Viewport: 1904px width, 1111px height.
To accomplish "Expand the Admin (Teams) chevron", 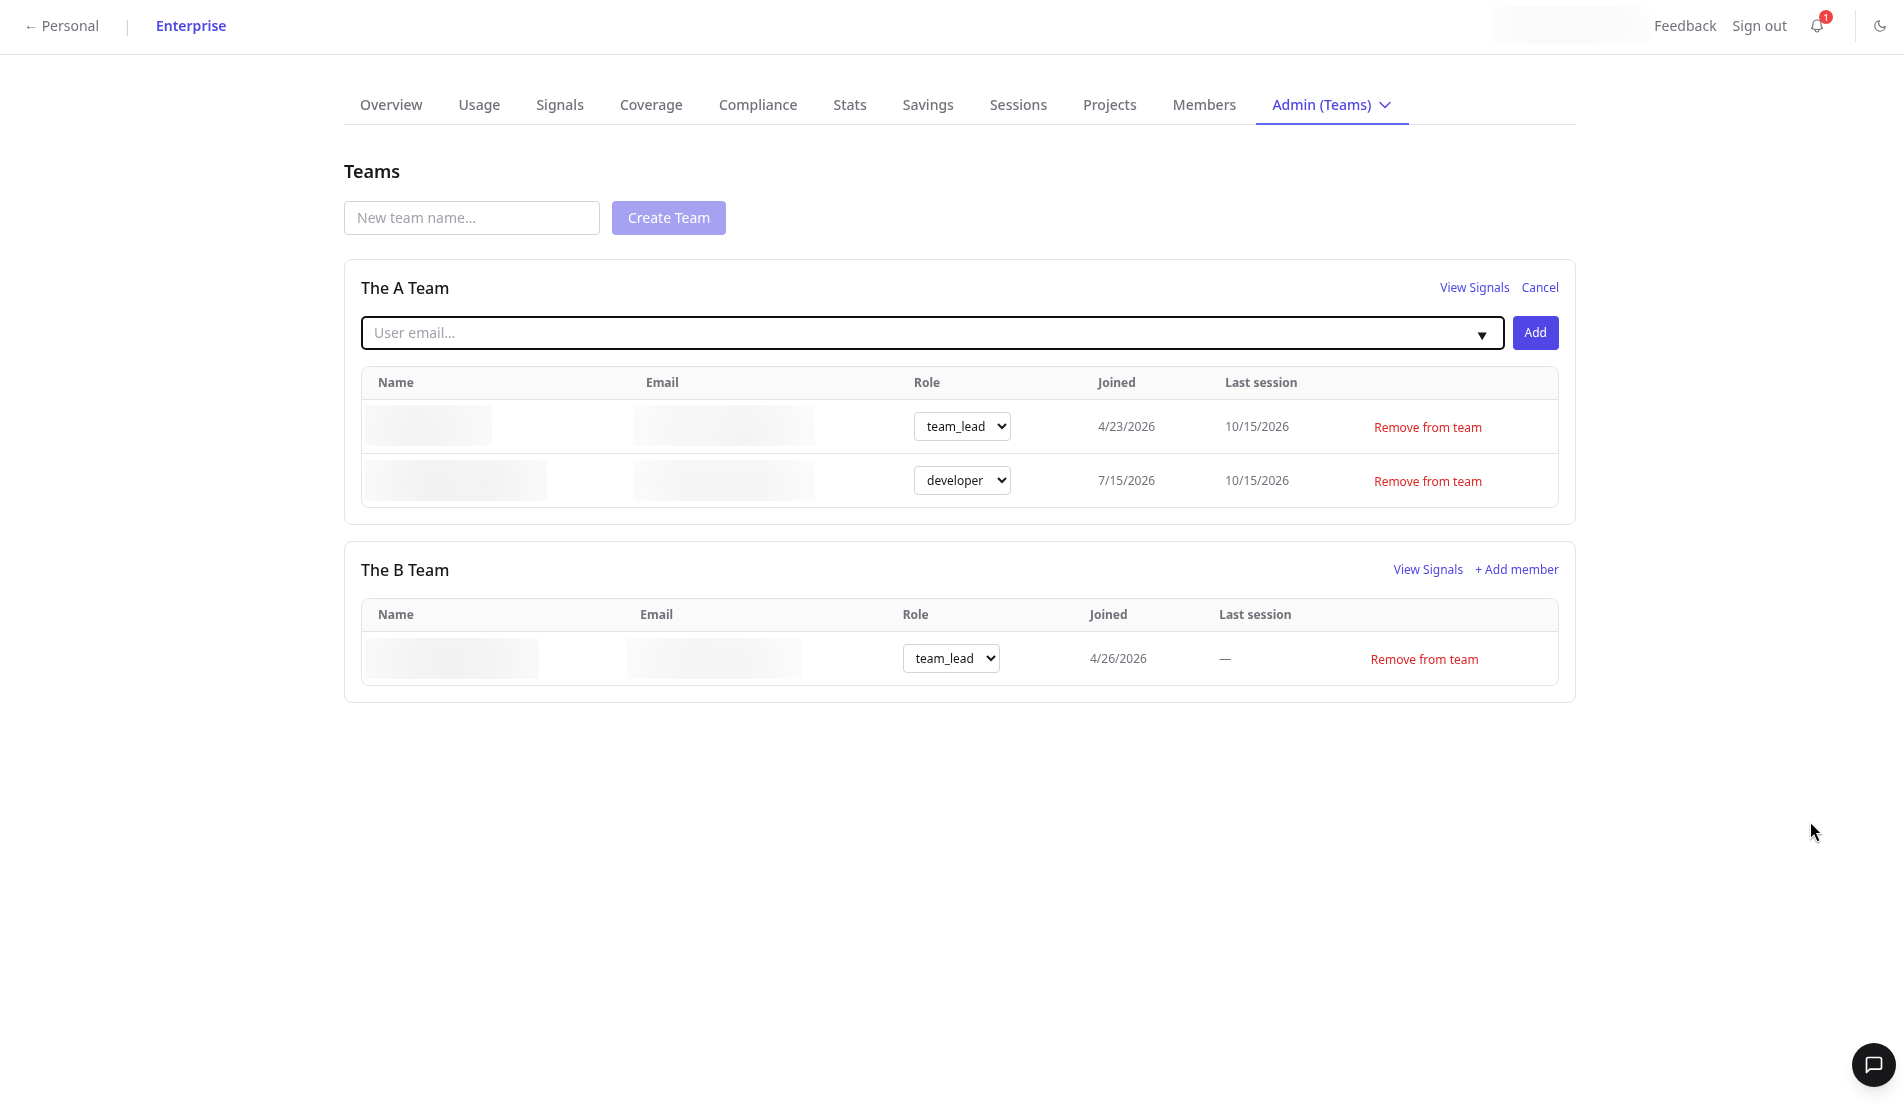I will point(1385,105).
